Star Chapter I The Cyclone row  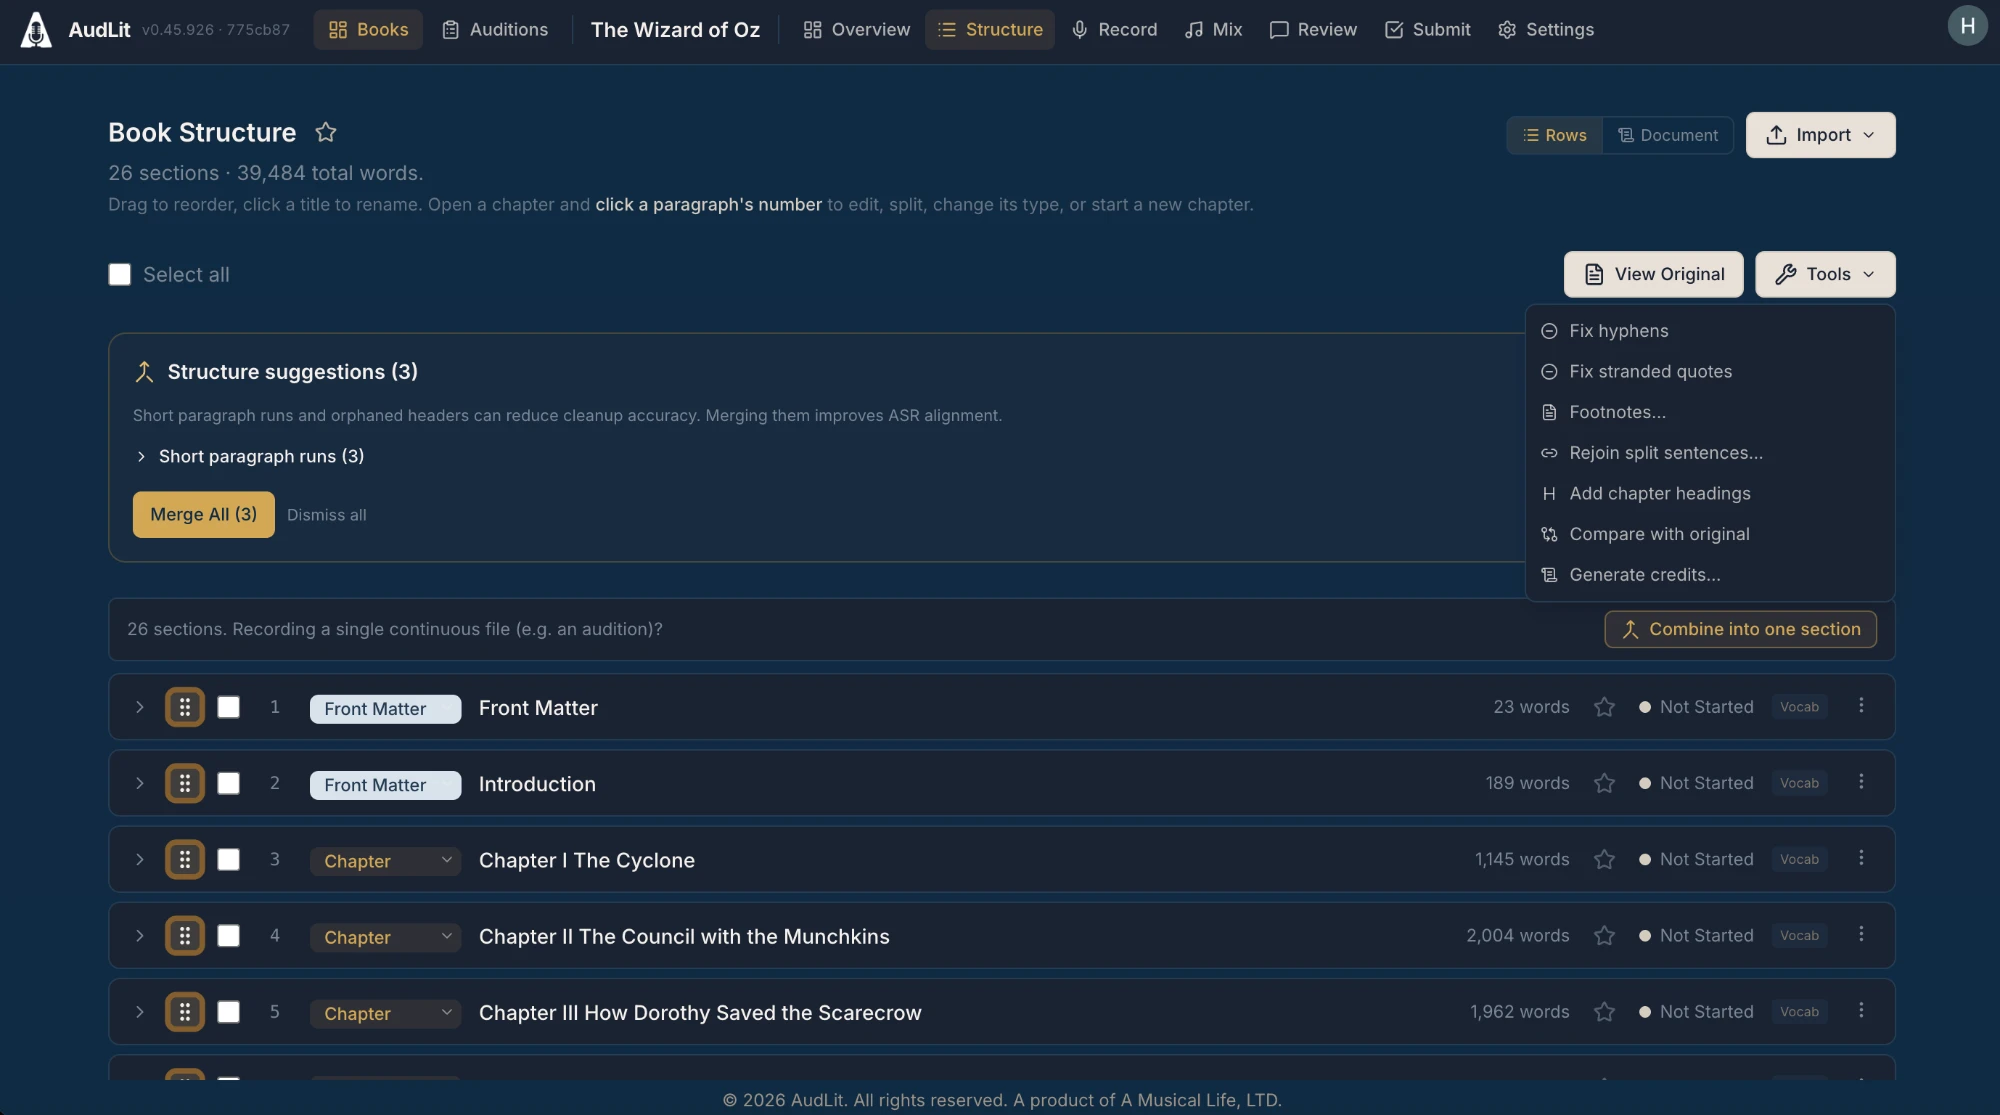pyautogui.click(x=1604, y=859)
